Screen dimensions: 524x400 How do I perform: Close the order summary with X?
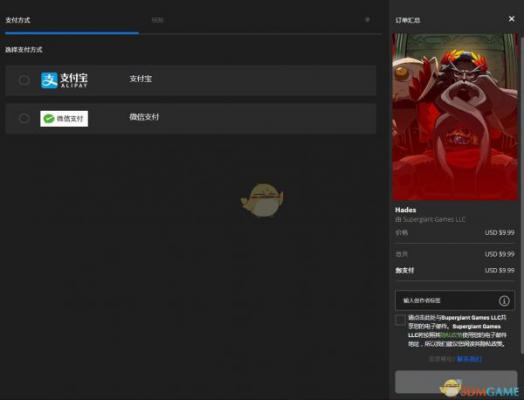(x=511, y=19)
